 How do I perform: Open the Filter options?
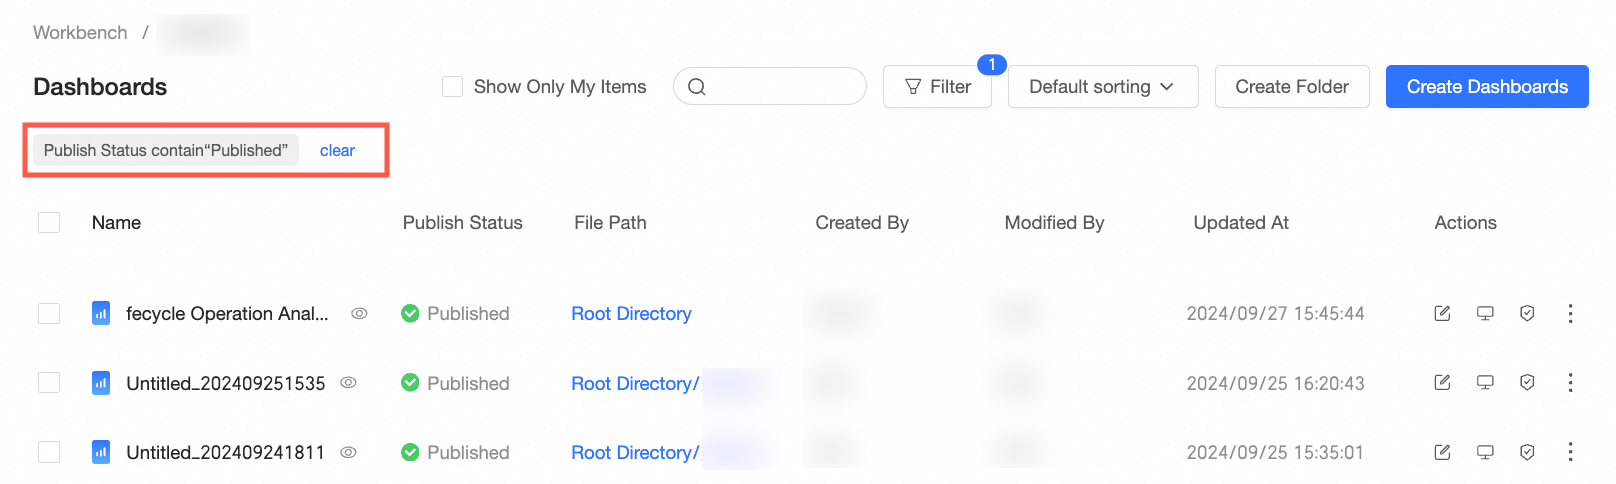[937, 87]
